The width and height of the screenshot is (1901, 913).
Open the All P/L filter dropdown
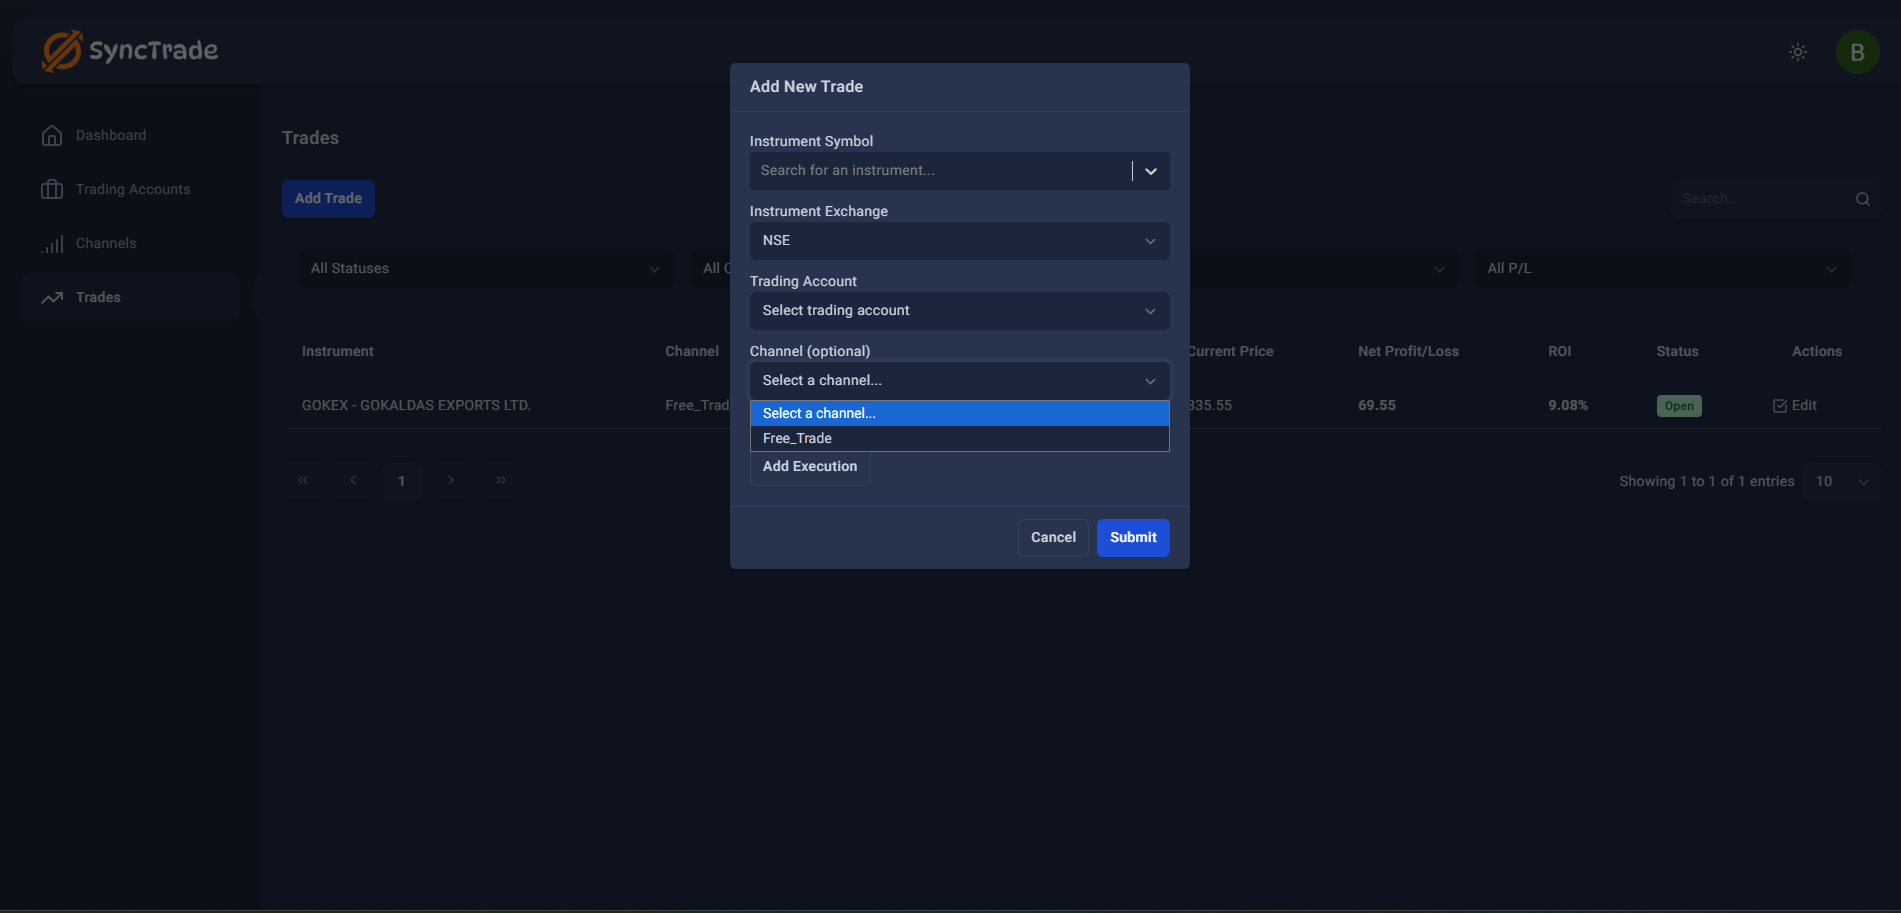coord(1660,269)
